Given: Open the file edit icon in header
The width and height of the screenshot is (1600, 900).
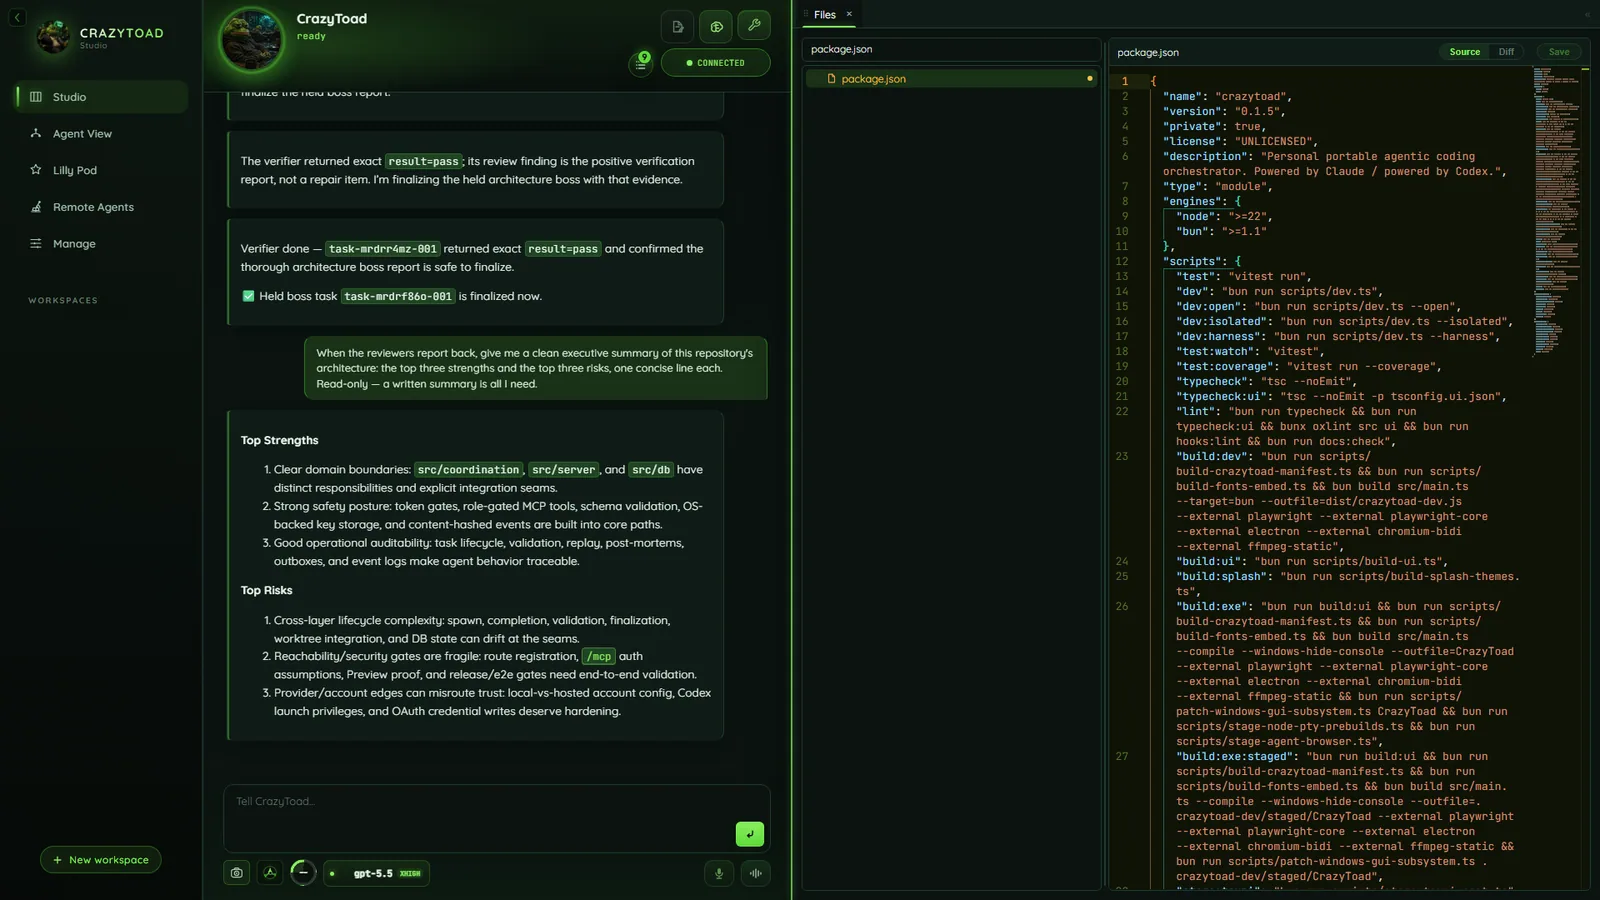Looking at the screenshot, I should pyautogui.click(x=678, y=27).
